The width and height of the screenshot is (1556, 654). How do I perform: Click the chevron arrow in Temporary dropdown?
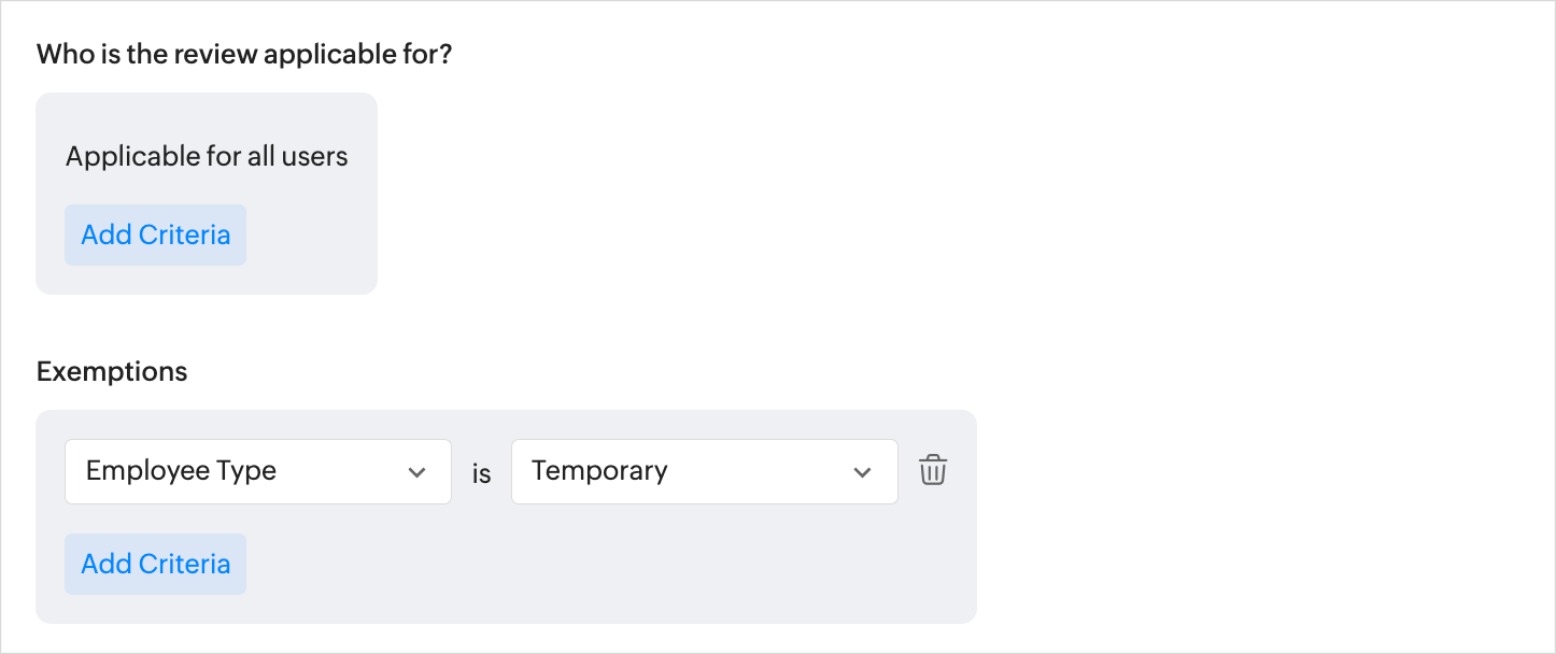pyautogui.click(x=862, y=472)
